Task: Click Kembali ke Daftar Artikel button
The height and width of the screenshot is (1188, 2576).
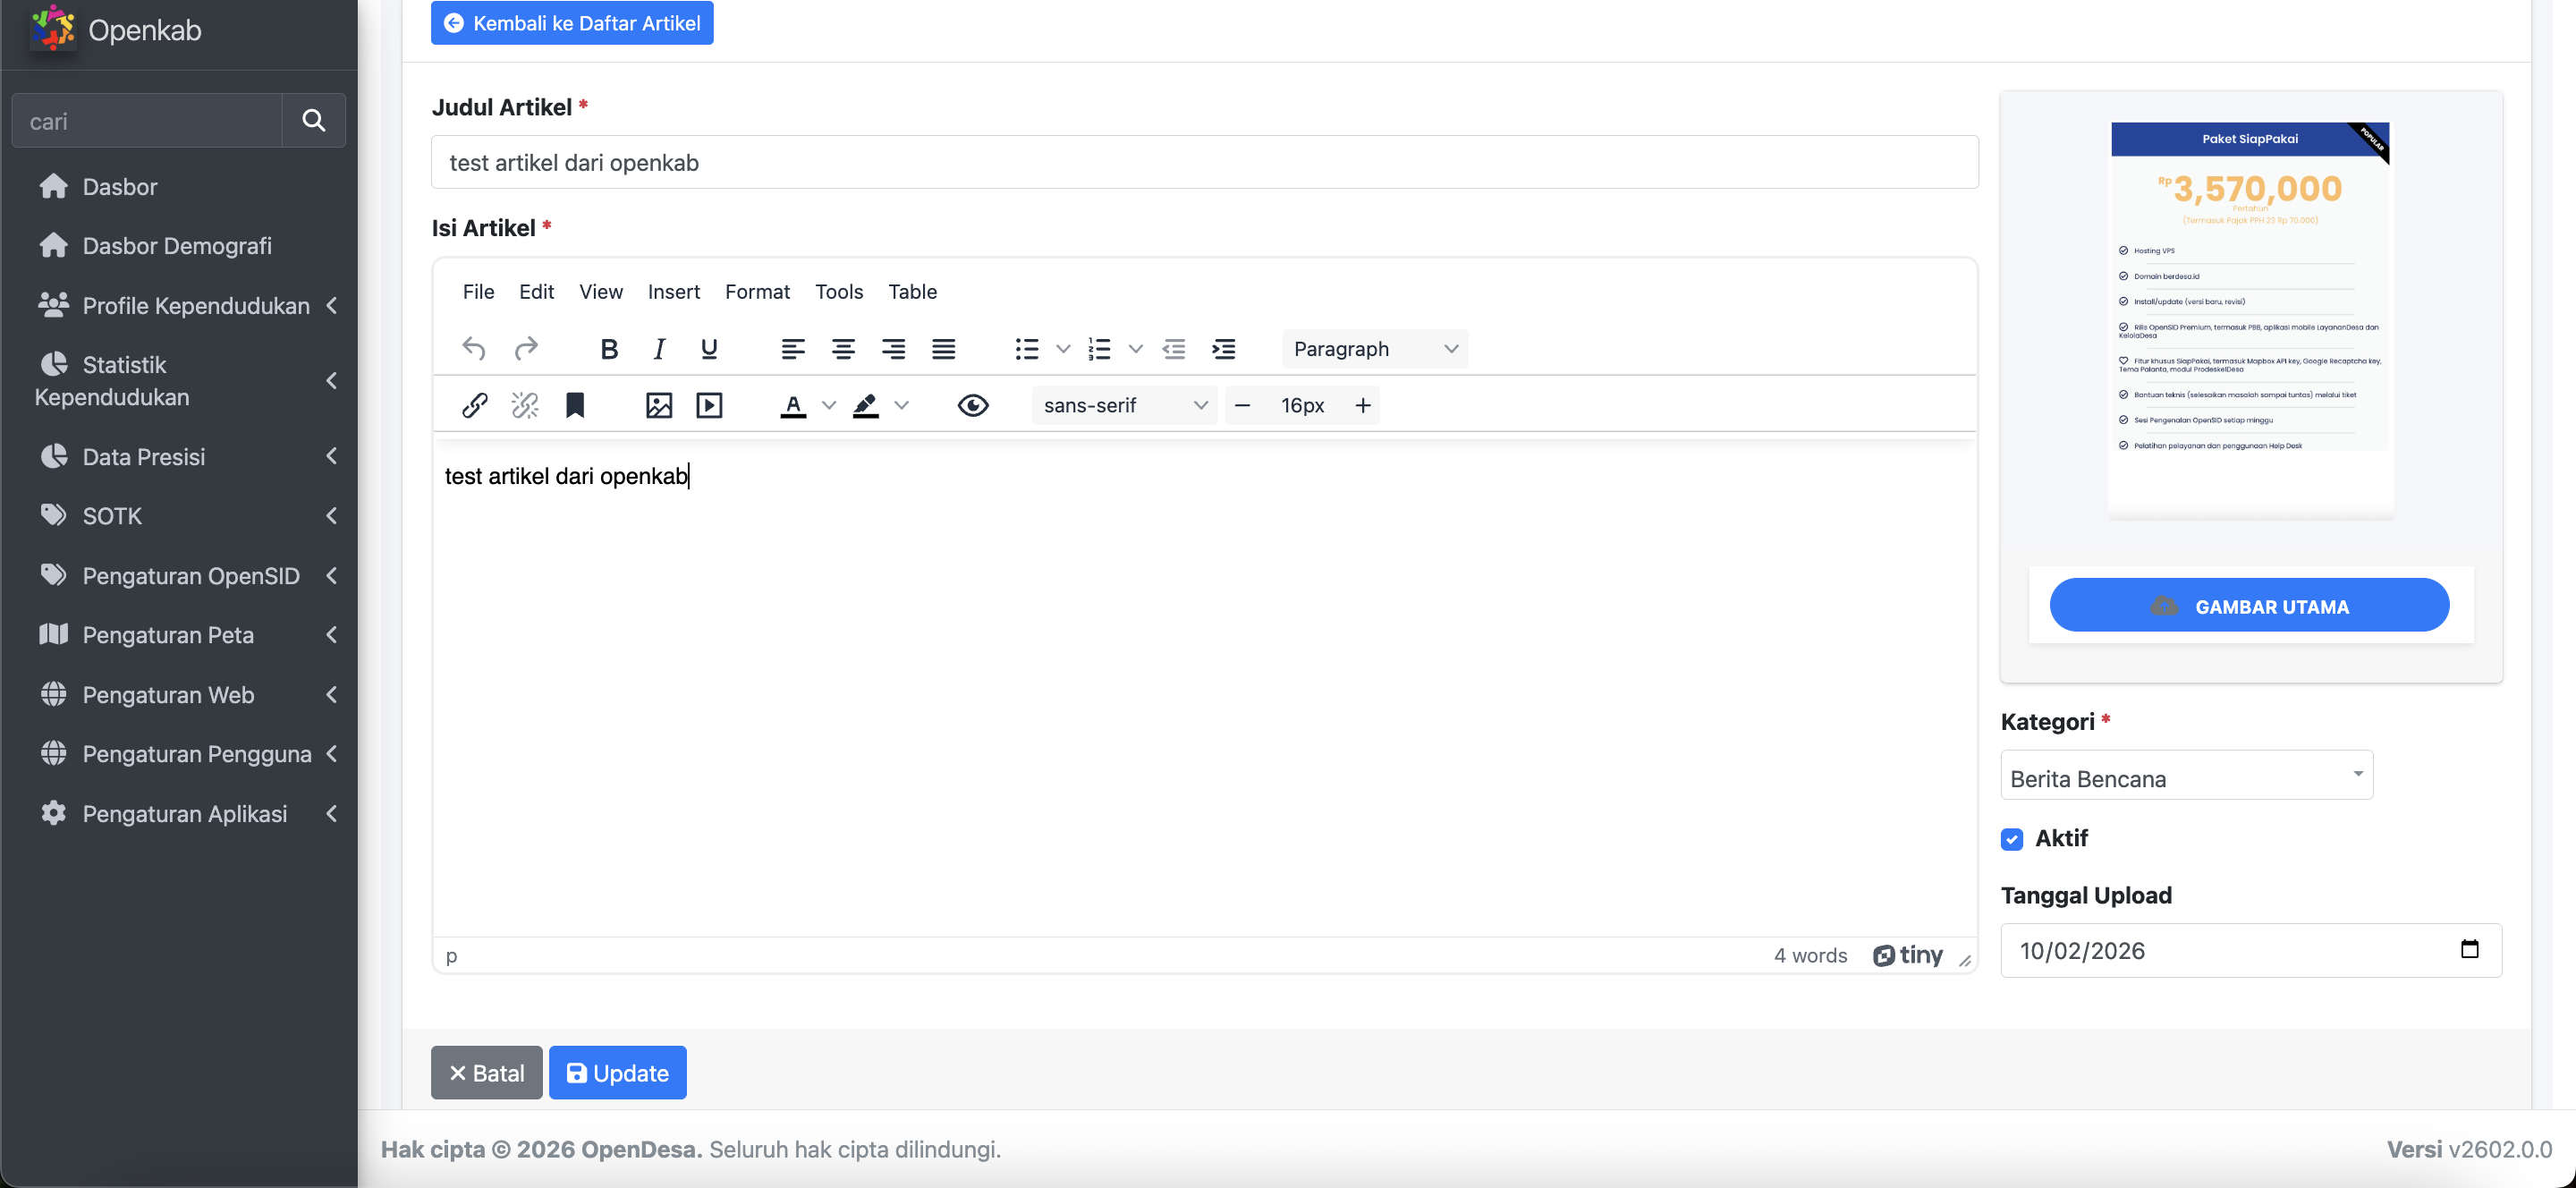Action: pos(572,23)
